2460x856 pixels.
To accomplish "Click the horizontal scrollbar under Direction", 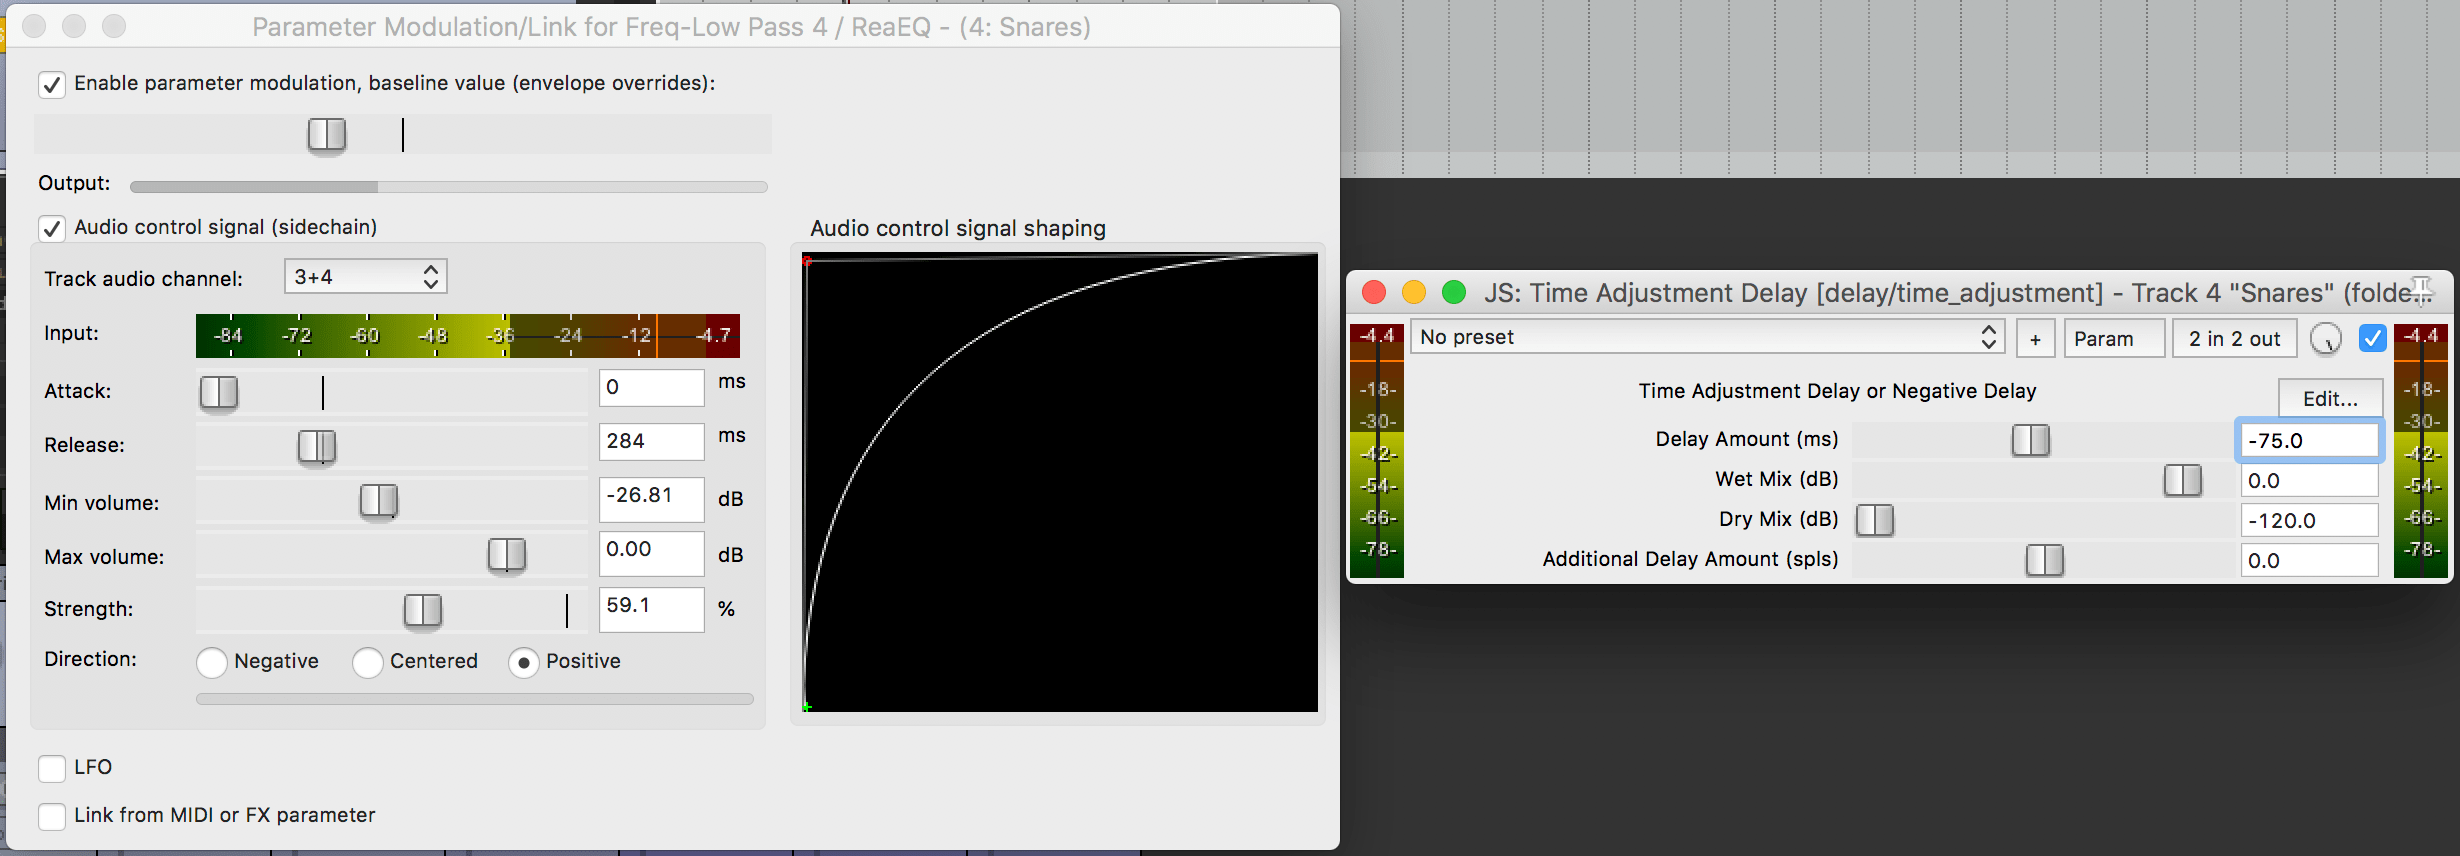I will coord(475,699).
